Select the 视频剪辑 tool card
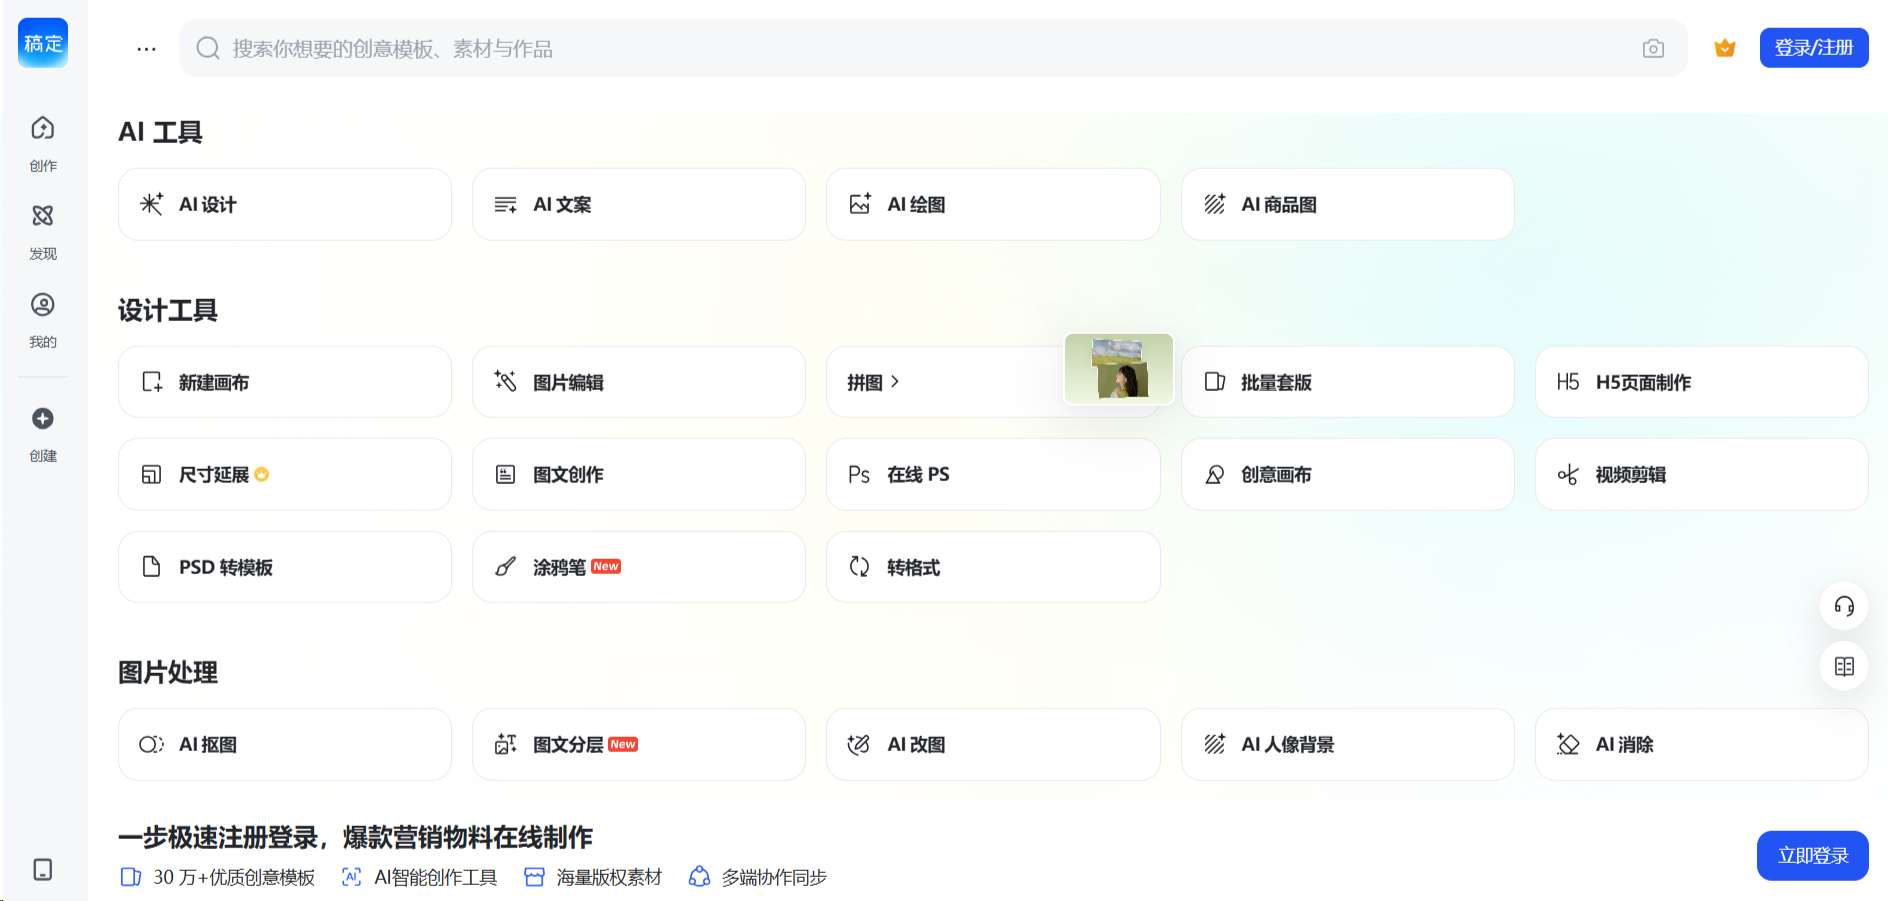Screen dimensions: 1888x901 pyautogui.click(x=1700, y=474)
